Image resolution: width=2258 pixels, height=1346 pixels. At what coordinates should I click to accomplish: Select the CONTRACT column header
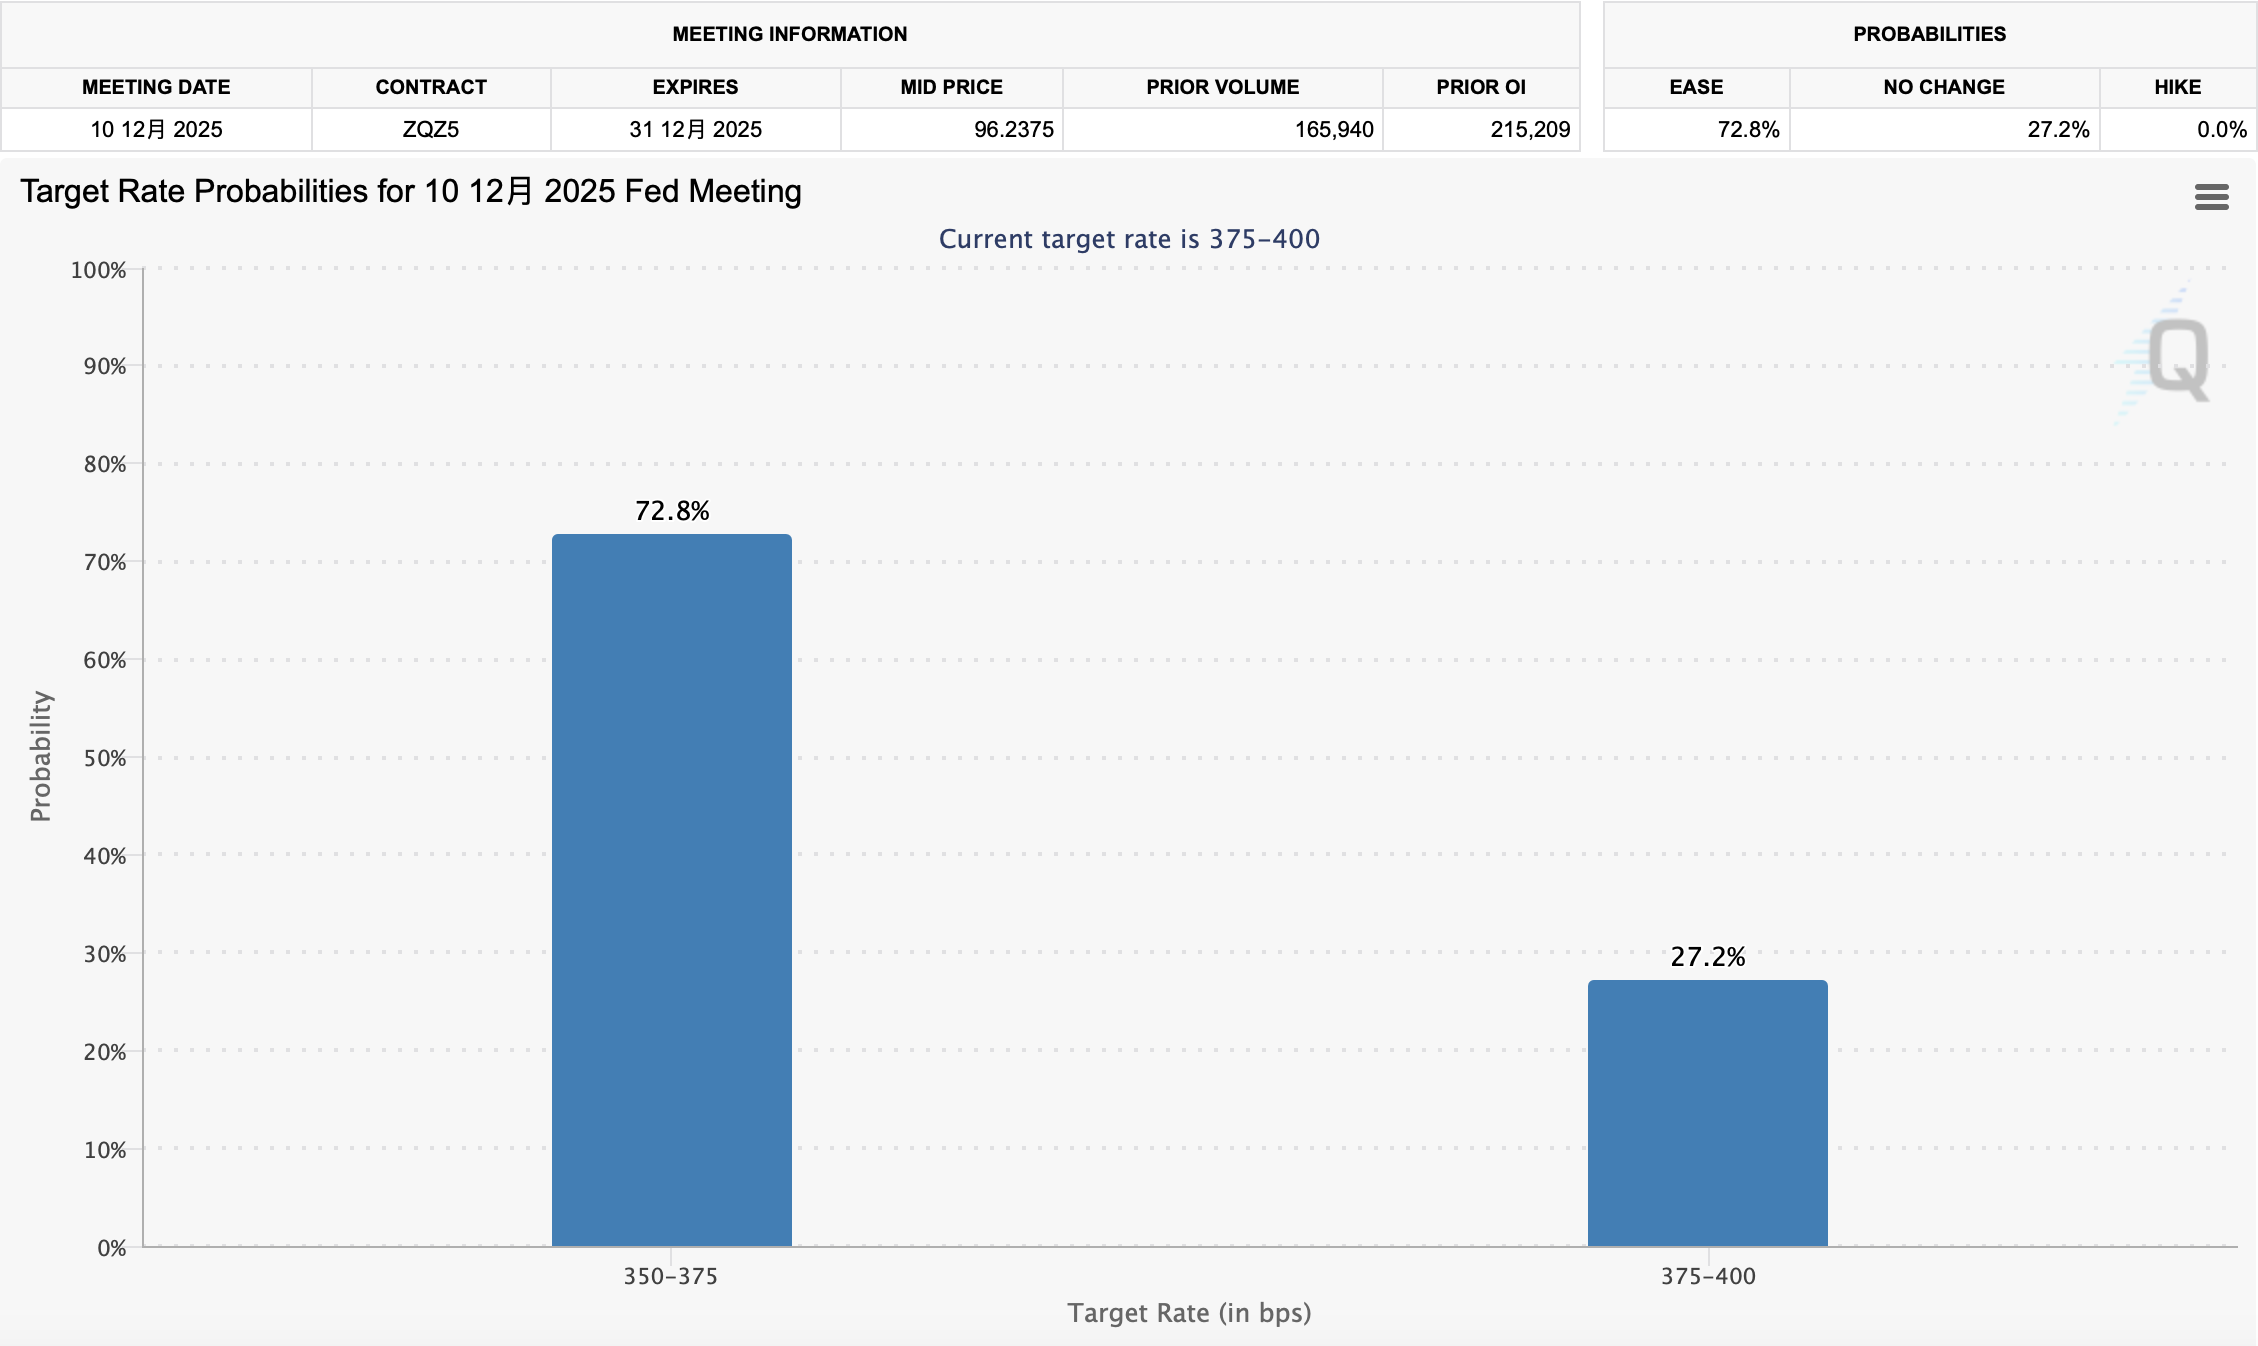tap(431, 87)
